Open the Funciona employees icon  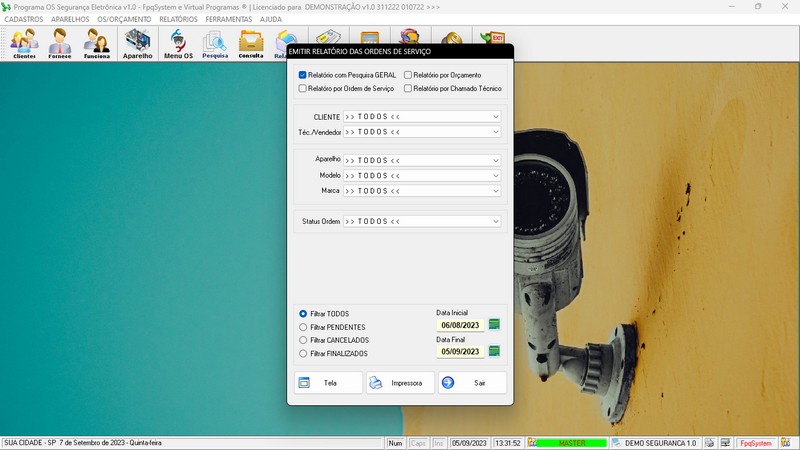(x=96, y=43)
